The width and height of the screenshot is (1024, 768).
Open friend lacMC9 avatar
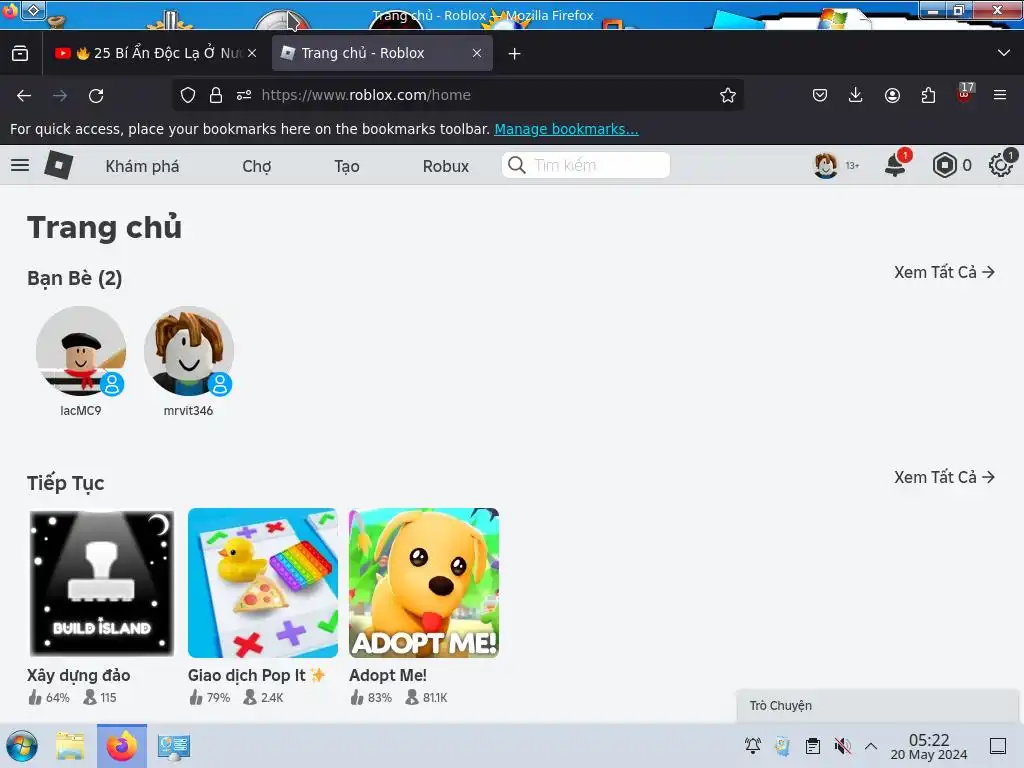(81, 351)
